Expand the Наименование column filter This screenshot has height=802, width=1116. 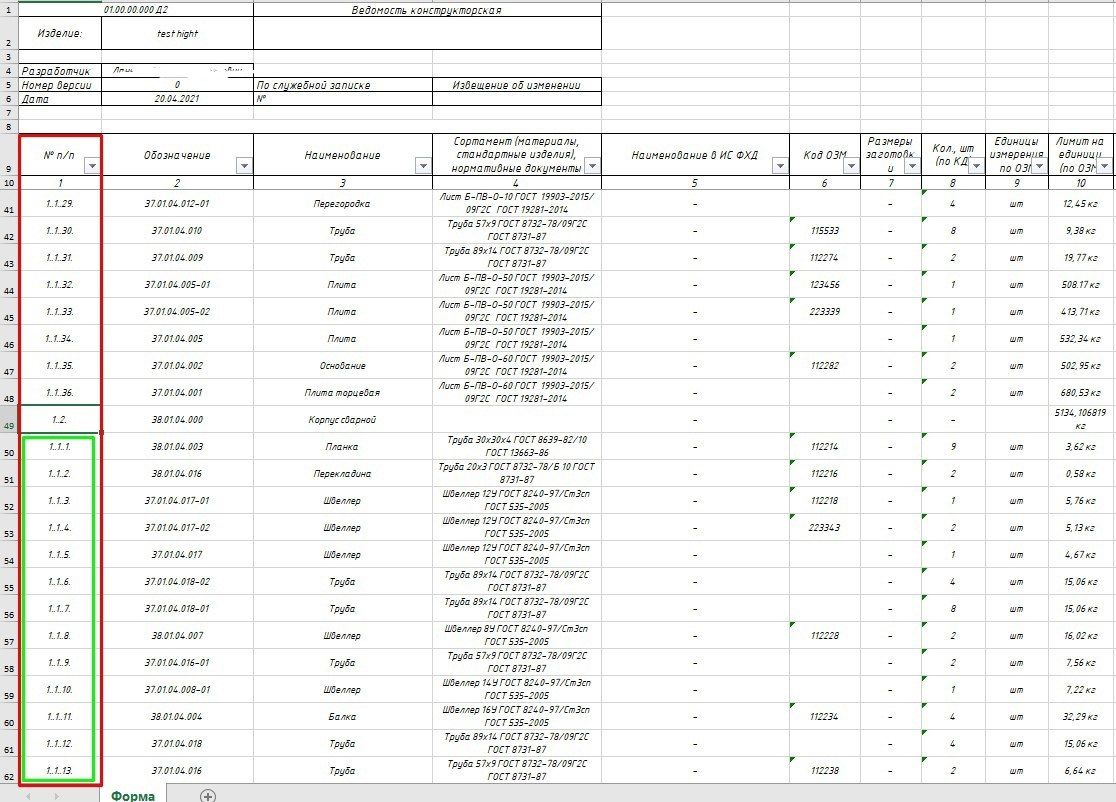point(423,167)
